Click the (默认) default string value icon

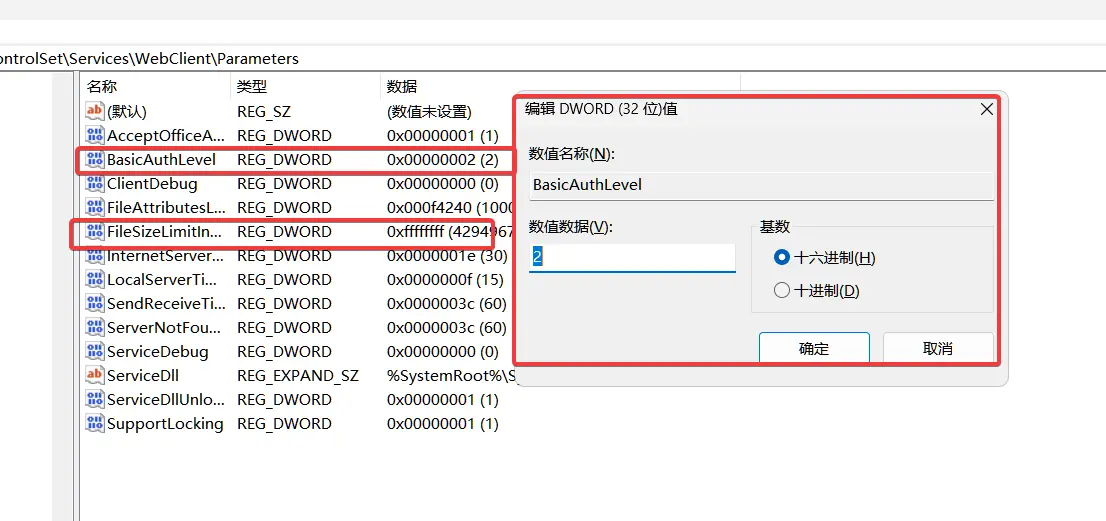[95, 112]
